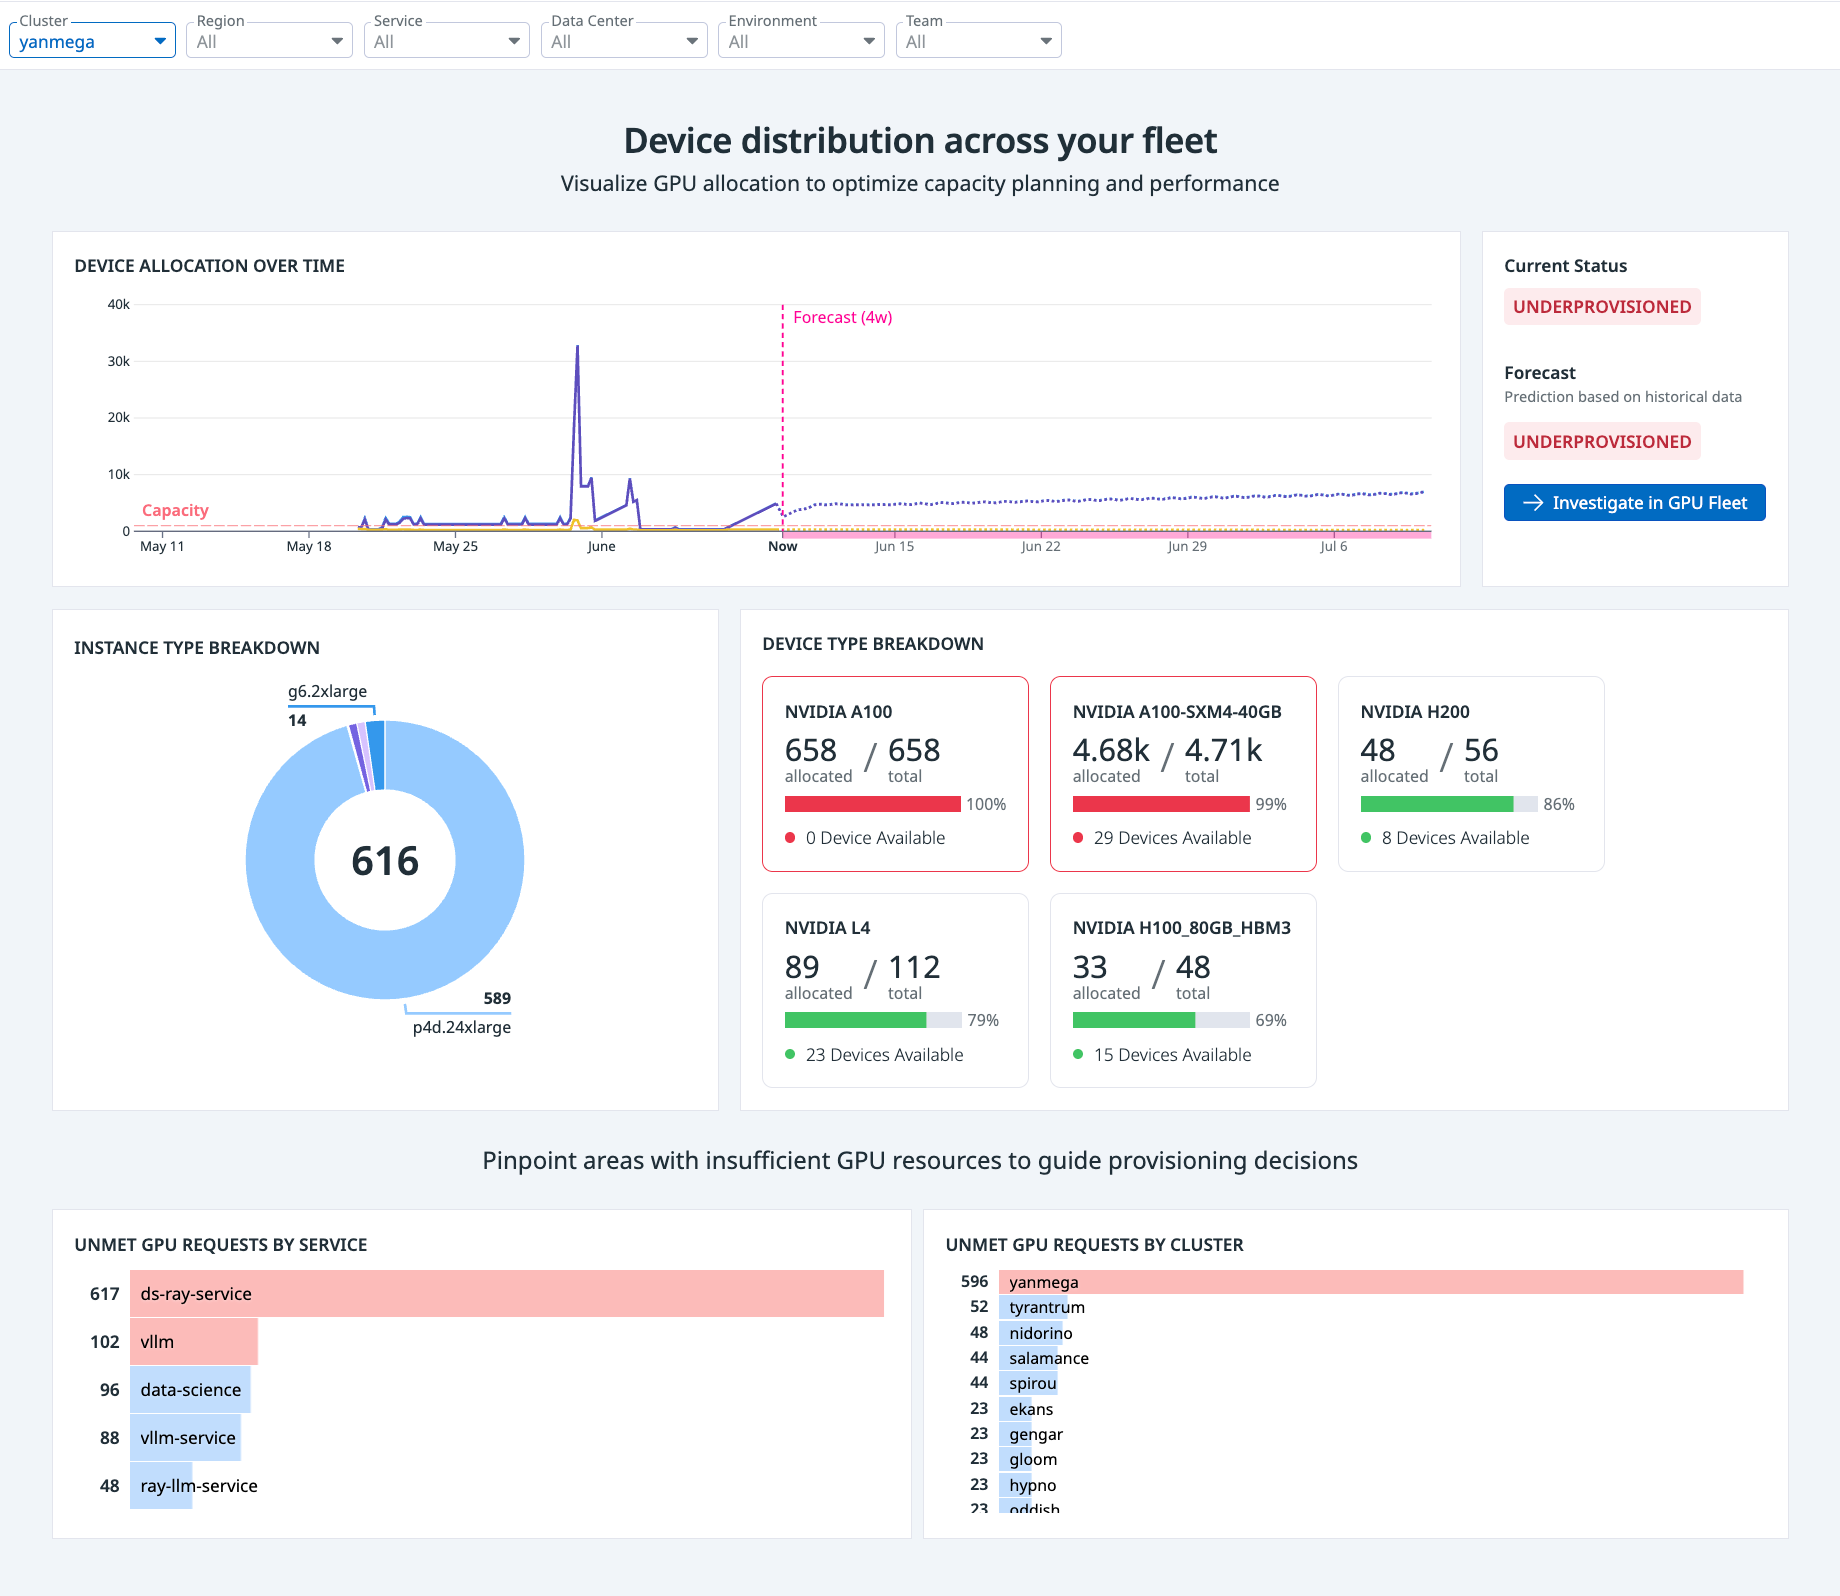Open the Cluster dropdown showing yanmega

click(92, 40)
